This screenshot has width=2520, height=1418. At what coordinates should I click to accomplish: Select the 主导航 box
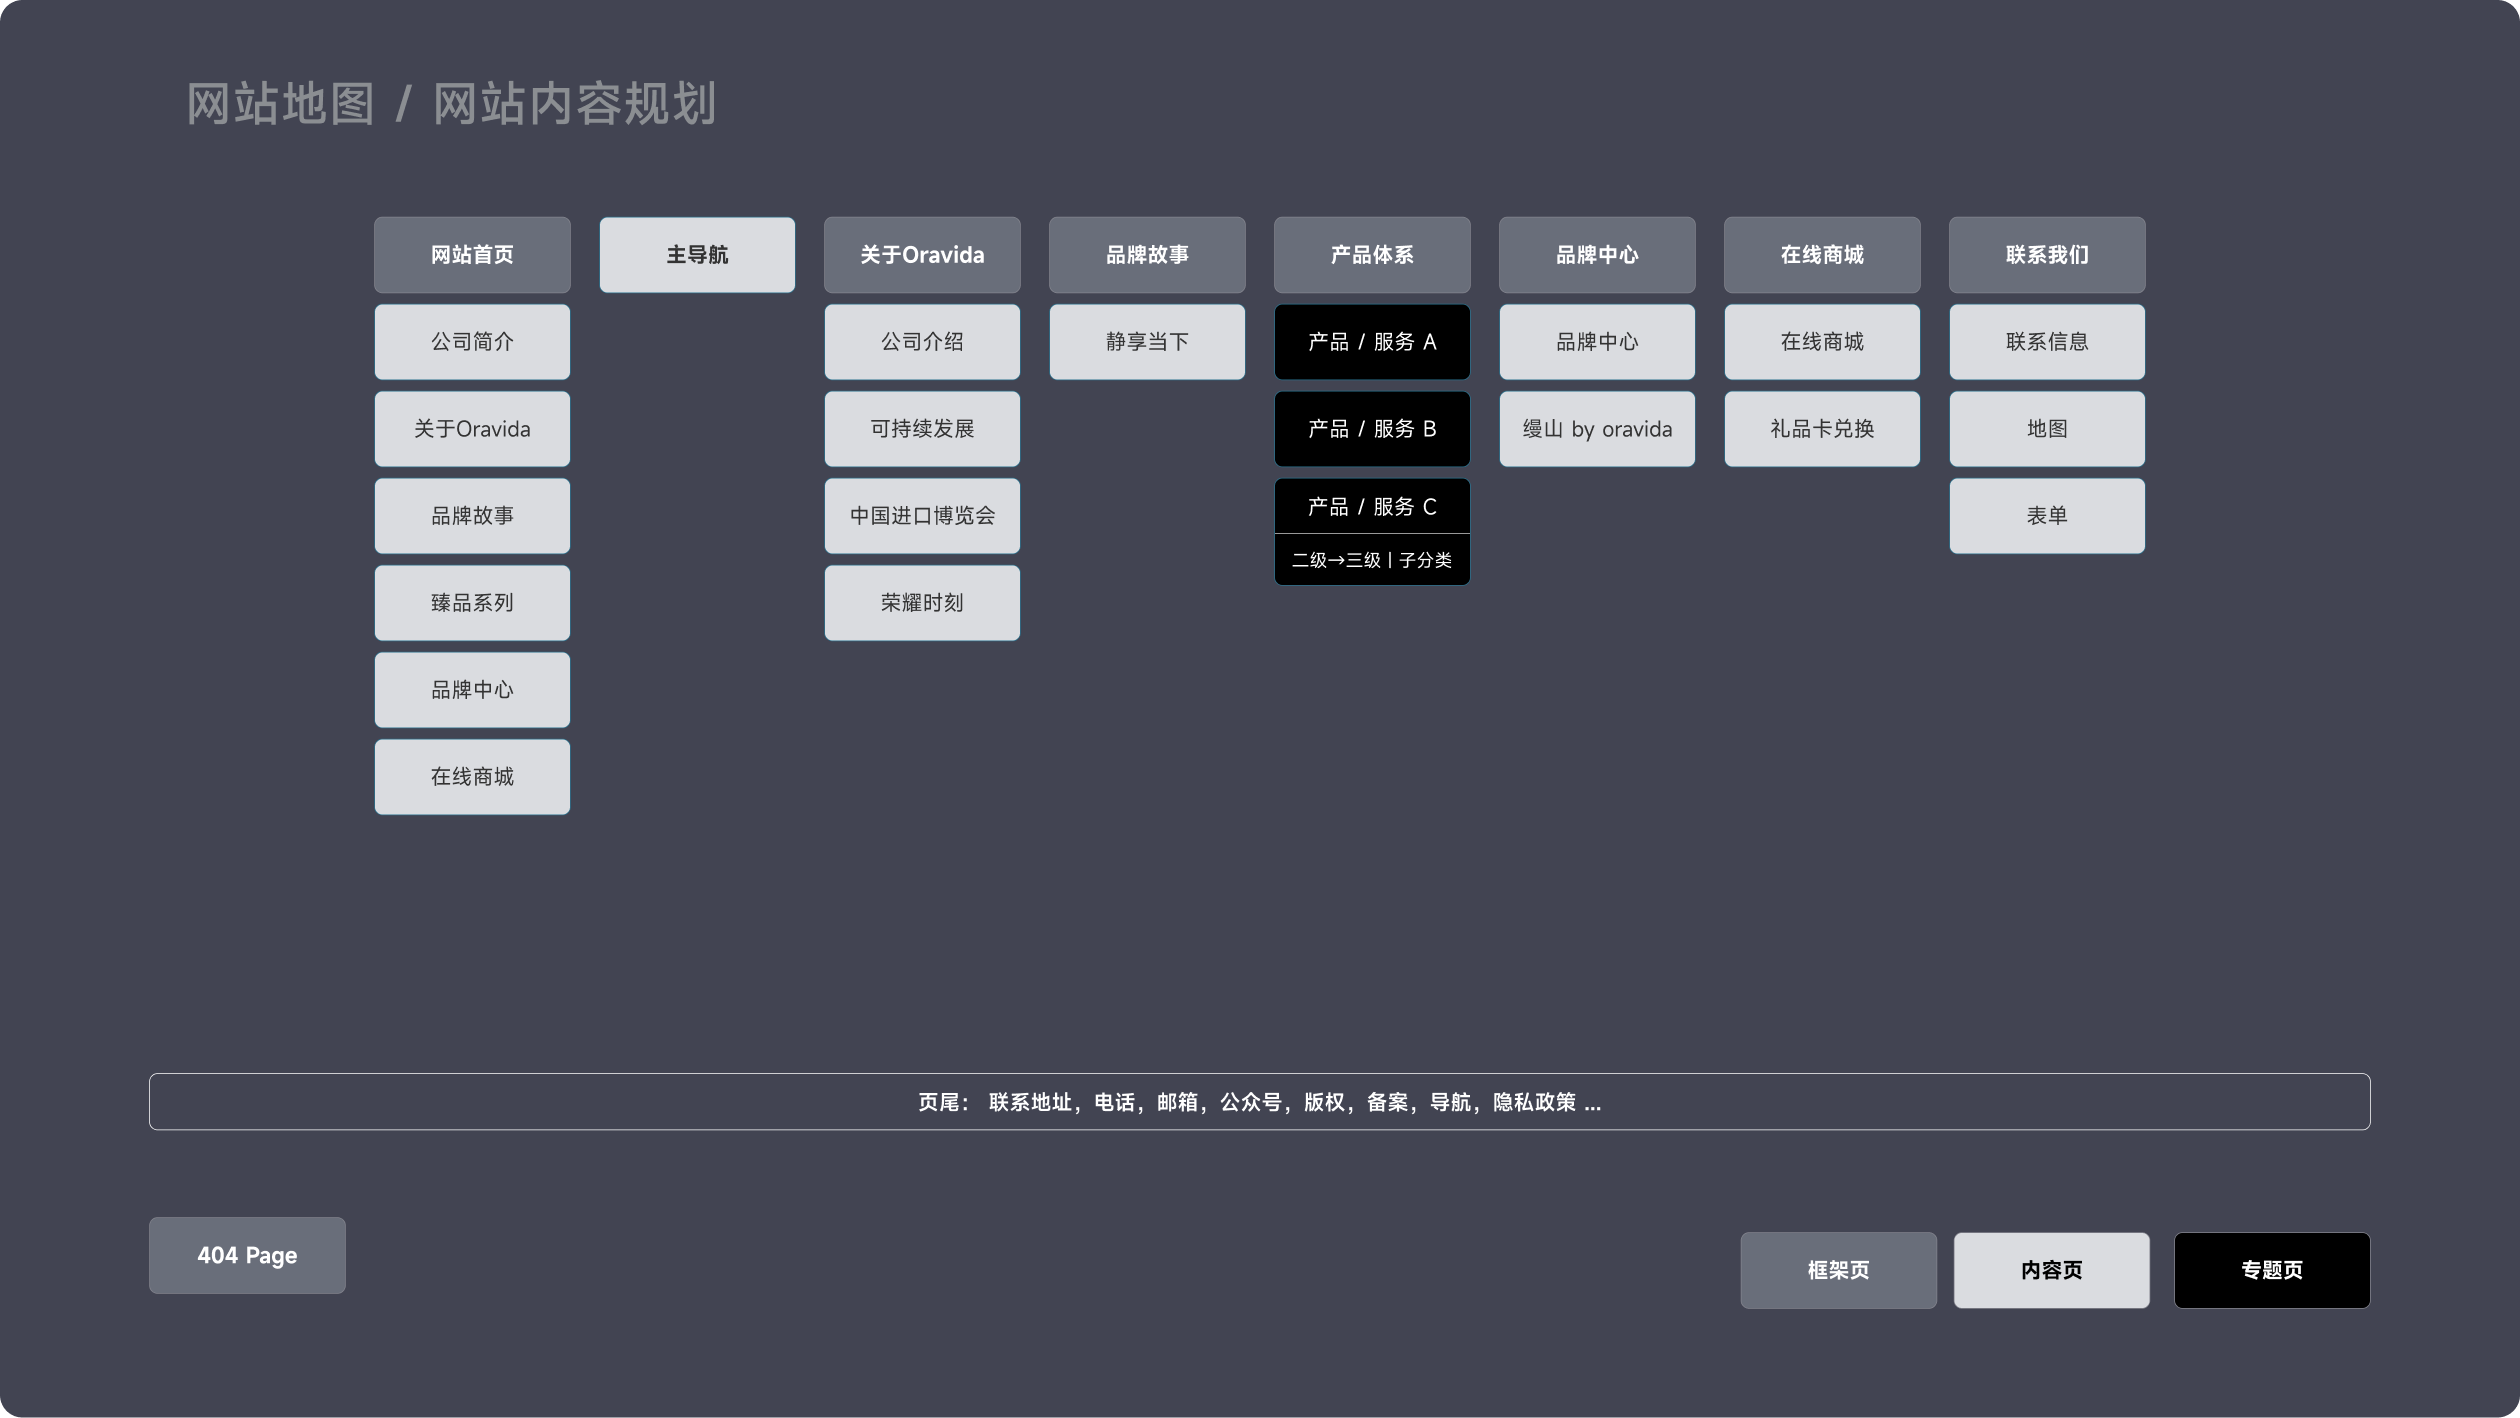[697, 255]
